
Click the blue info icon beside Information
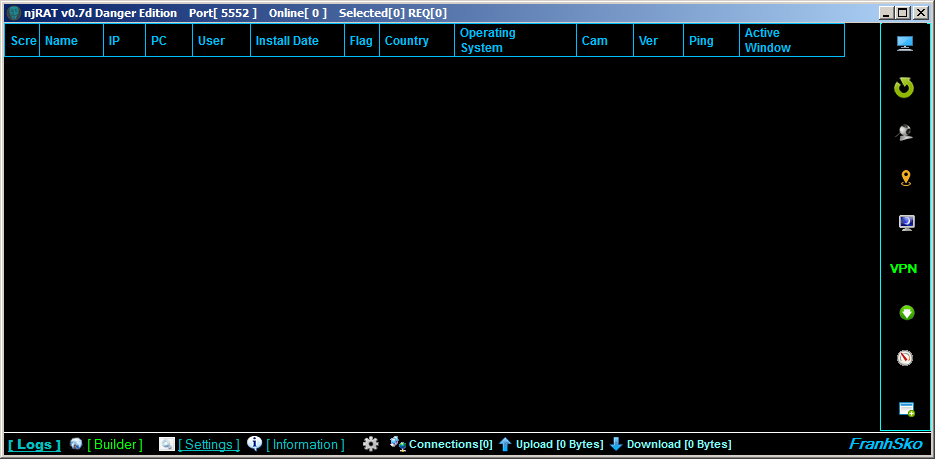255,444
